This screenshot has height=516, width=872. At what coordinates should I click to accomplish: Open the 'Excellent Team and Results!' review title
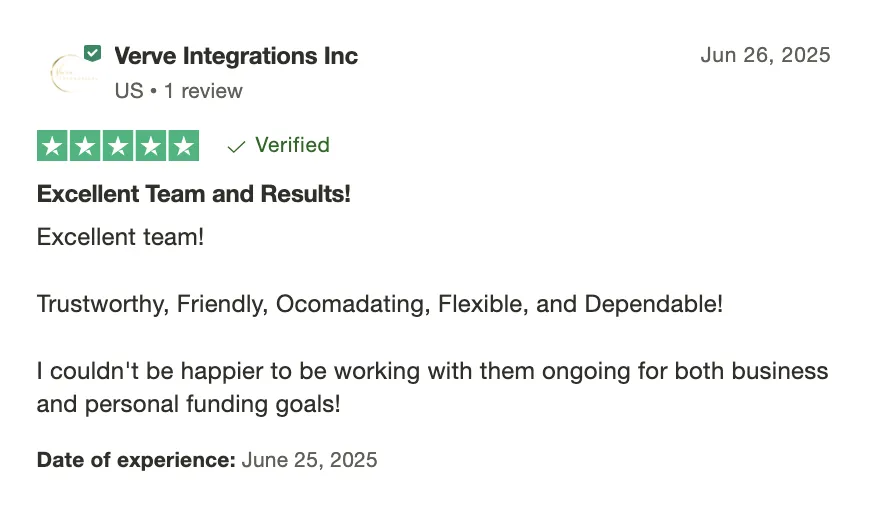[x=194, y=194]
